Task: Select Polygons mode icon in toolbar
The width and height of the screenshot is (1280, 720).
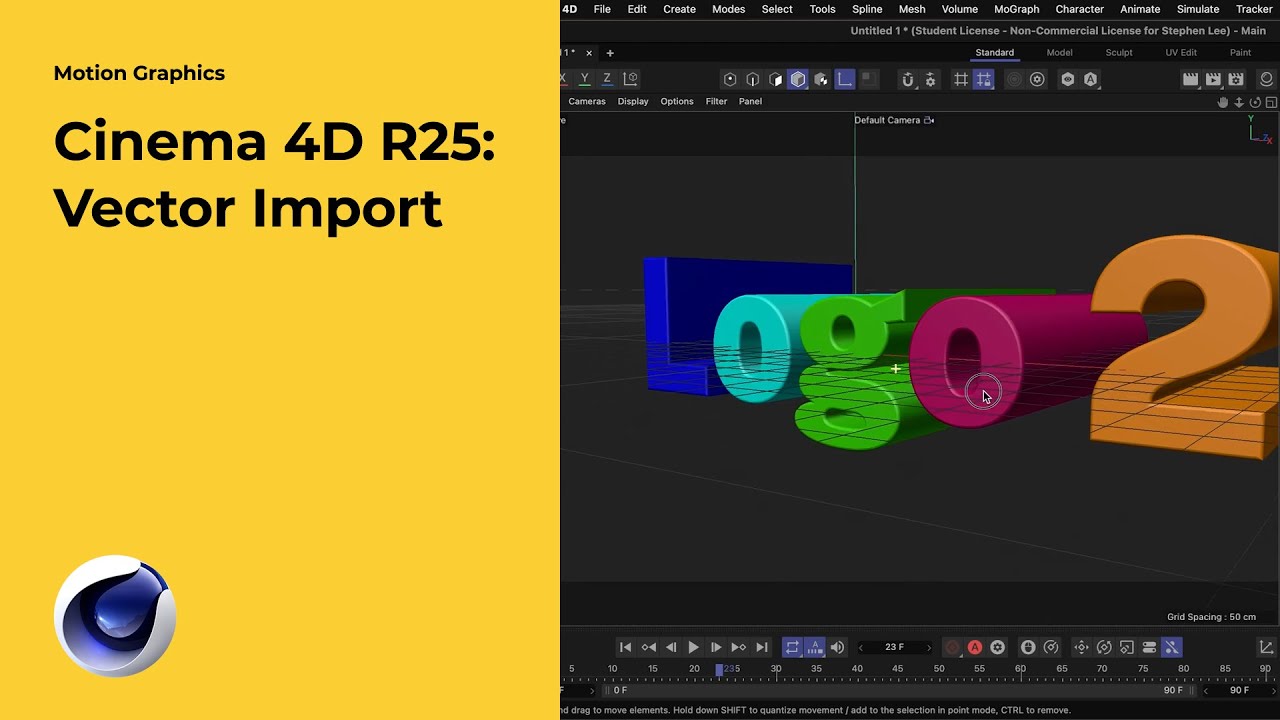Action: coord(775,79)
